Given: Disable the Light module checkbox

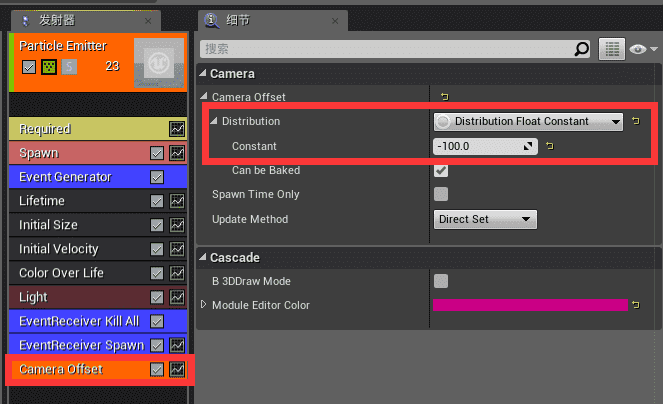Looking at the screenshot, I should click(156, 297).
